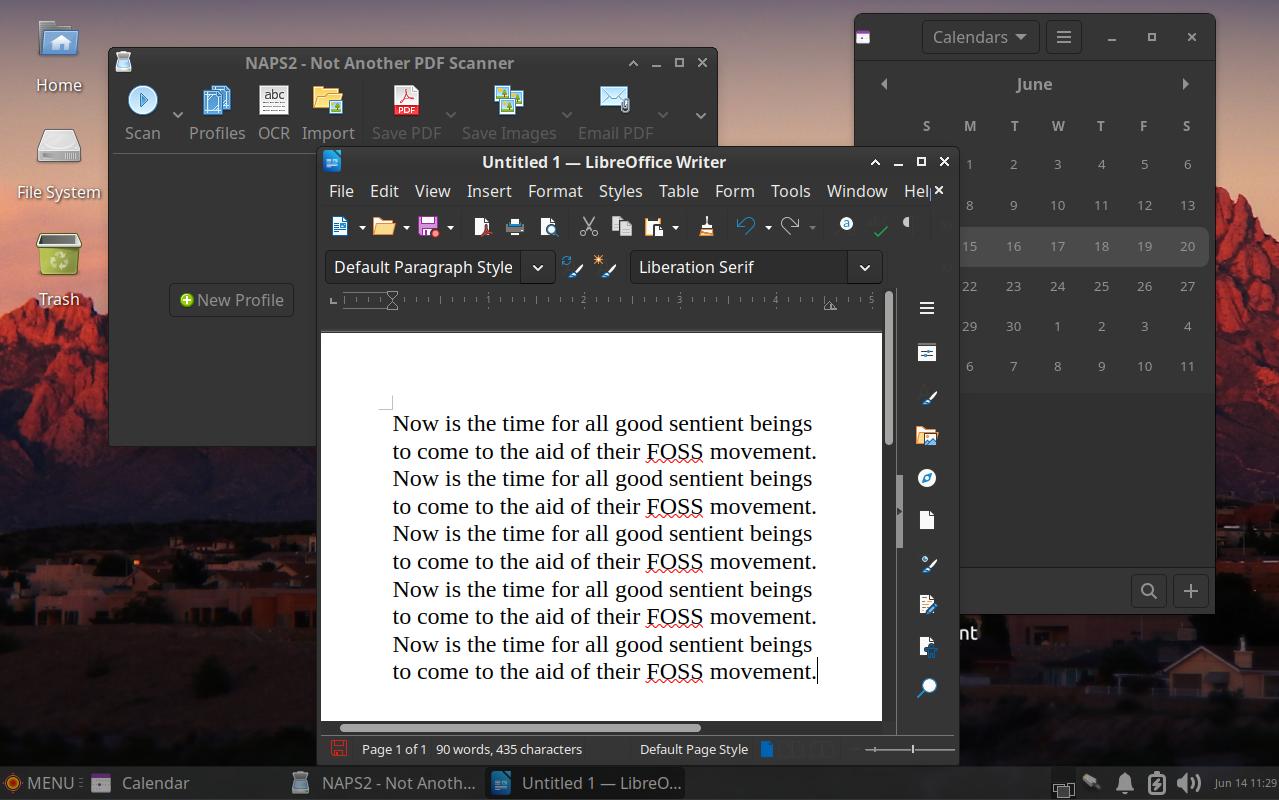This screenshot has height=800, width=1279.
Task: Click document-modified save indicator in status bar
Action: [339, 748]
